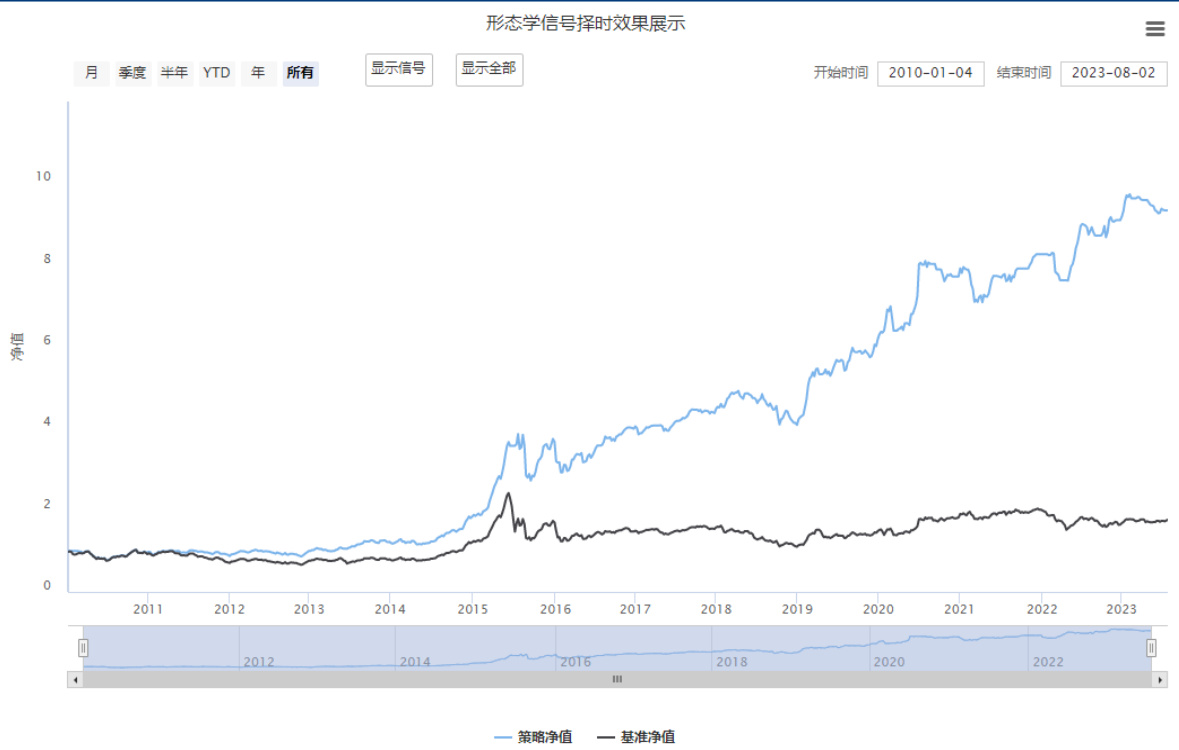Select the 年 range button
This screenshot has height=750, width=1179.
click(258, 73)
